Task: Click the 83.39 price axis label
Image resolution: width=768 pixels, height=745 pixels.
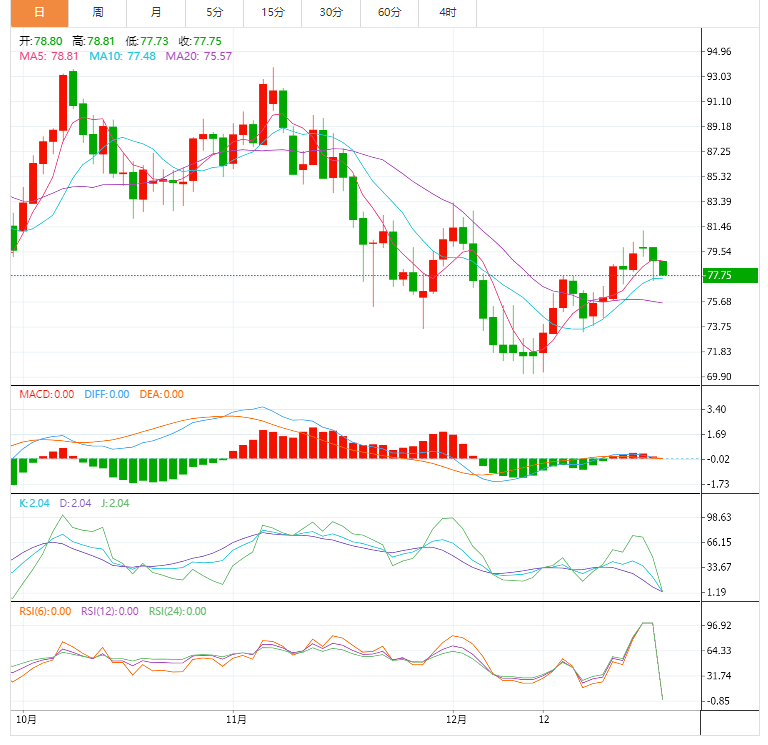Action: (719, 201)
